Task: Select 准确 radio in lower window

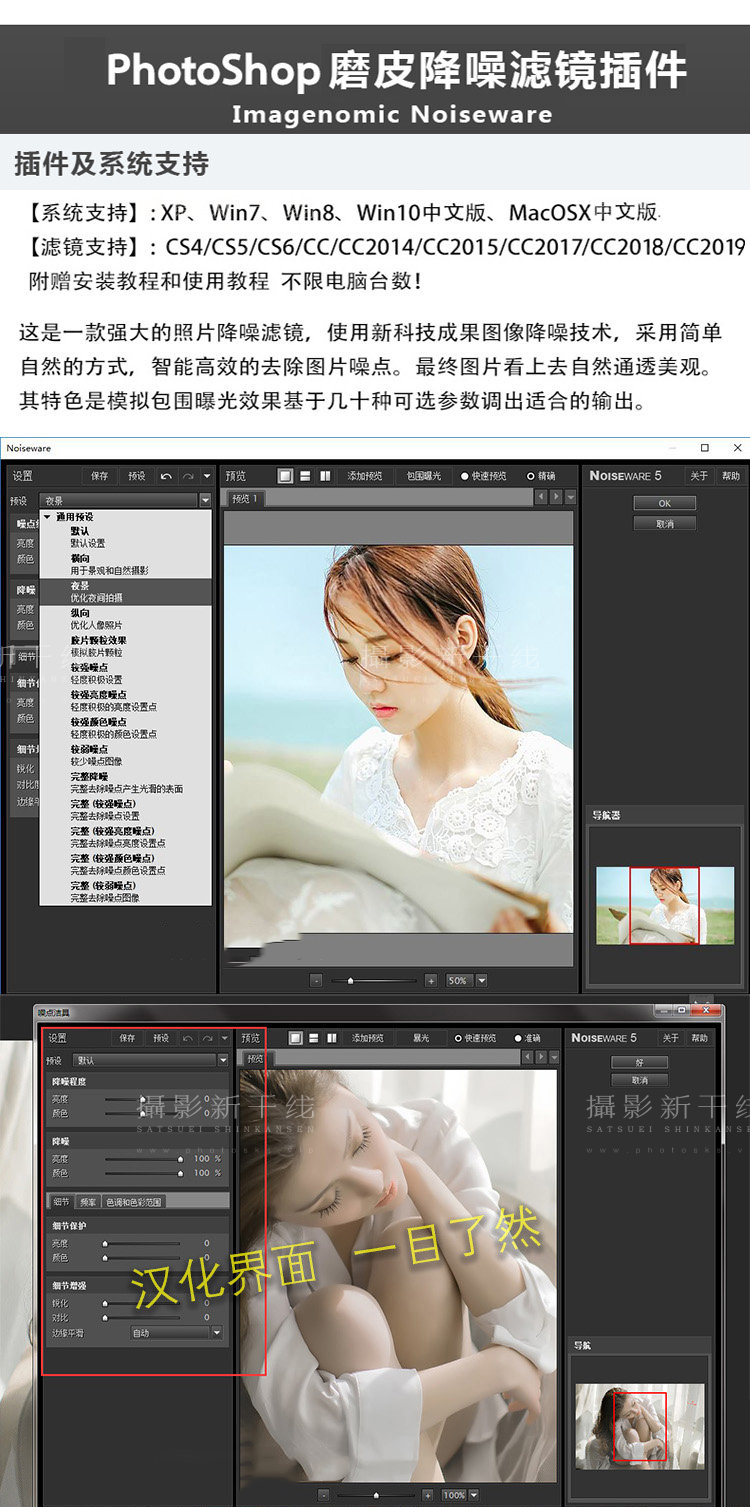Action: (x=528, y=1038)
